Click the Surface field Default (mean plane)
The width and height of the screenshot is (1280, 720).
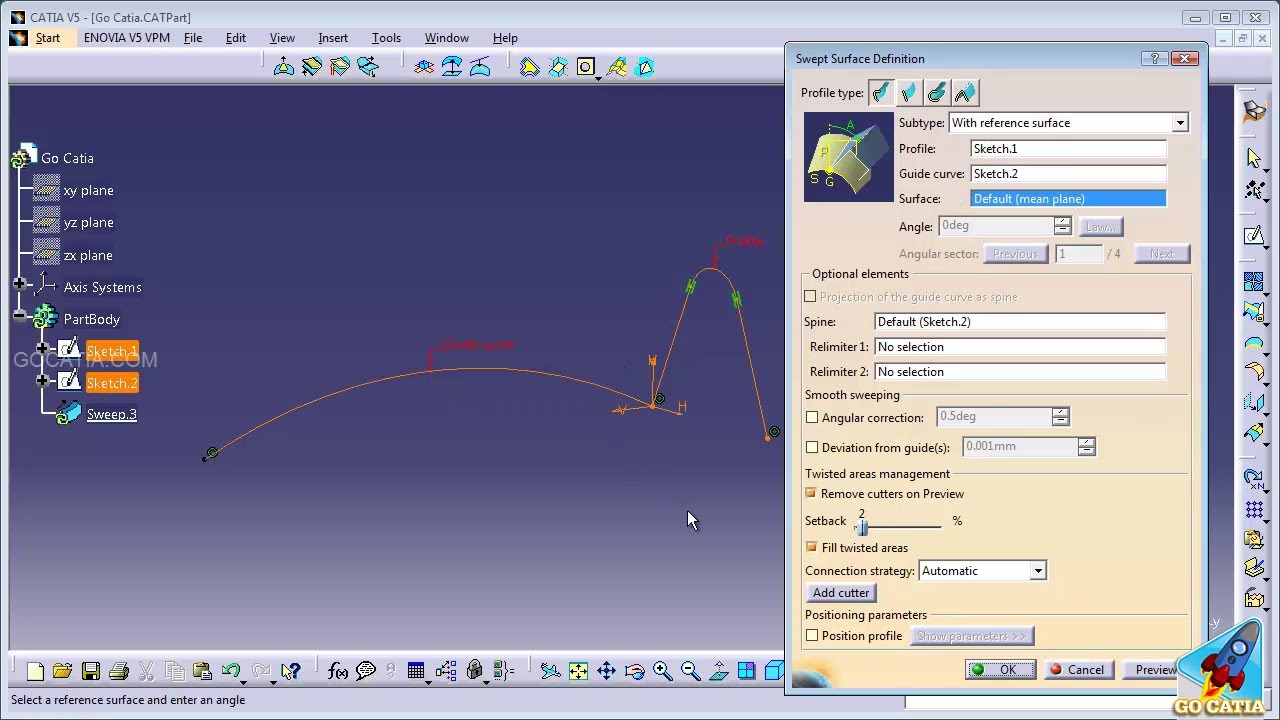pos(1068,199)
